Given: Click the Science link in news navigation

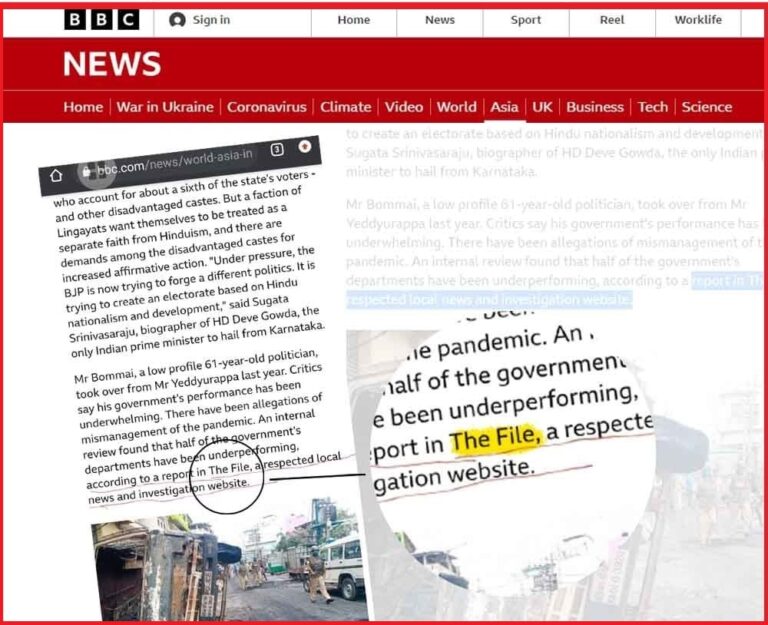Looking at the screenshot, I should (706, 107).
